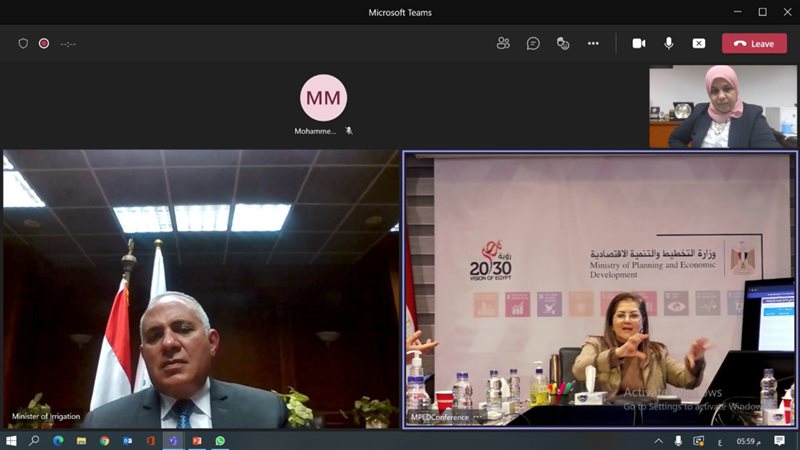Open WhatsApp from the taskbar

[x=220, y=440]
